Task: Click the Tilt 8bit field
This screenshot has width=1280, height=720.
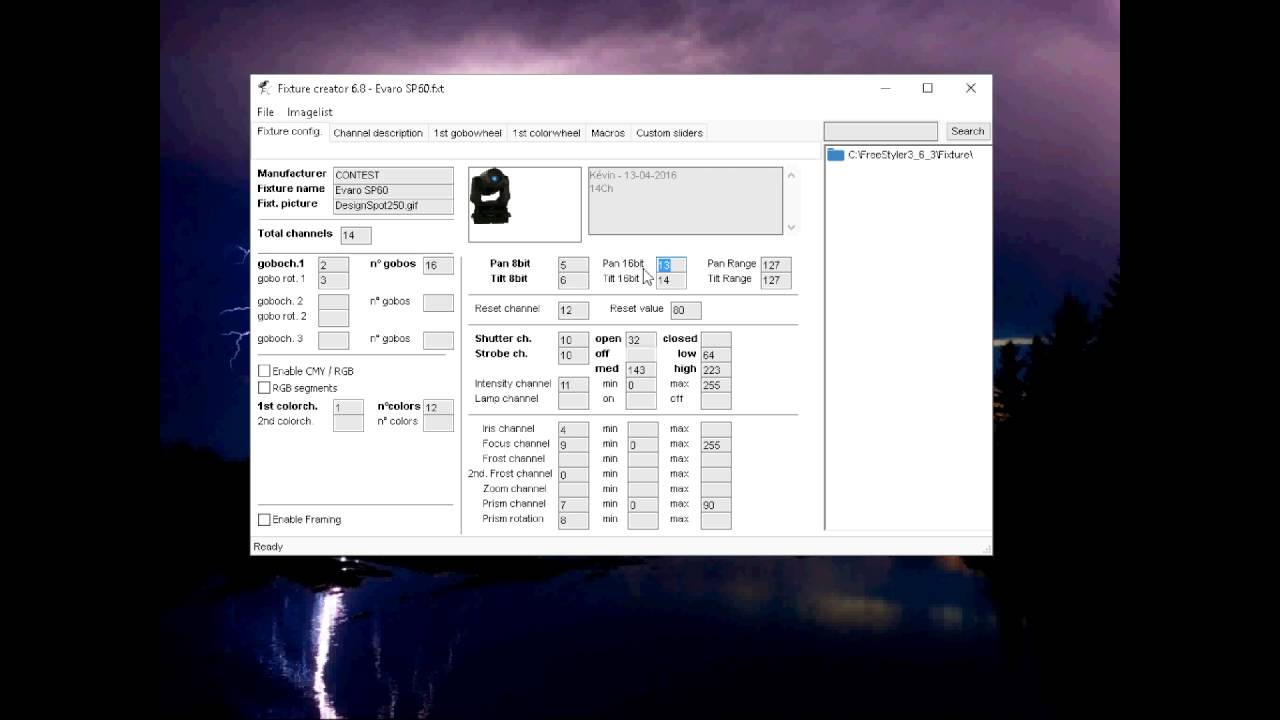Action: tap(573, 281)
